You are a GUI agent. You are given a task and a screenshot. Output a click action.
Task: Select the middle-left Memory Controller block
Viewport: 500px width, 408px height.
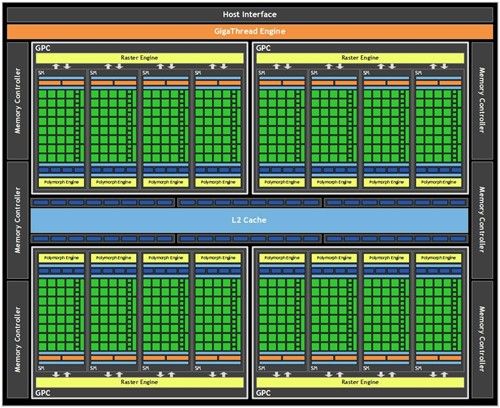pyautogui.click(x=18, y=220)
